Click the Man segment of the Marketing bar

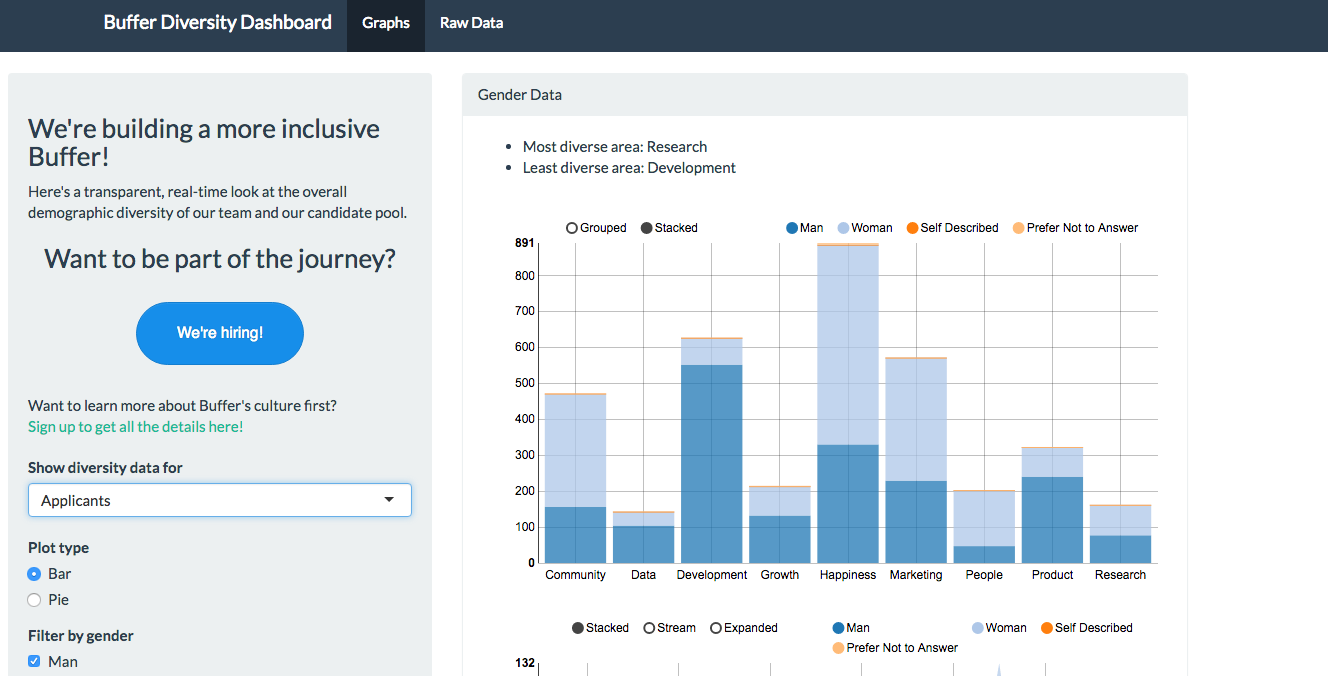(x=916, y=522)
